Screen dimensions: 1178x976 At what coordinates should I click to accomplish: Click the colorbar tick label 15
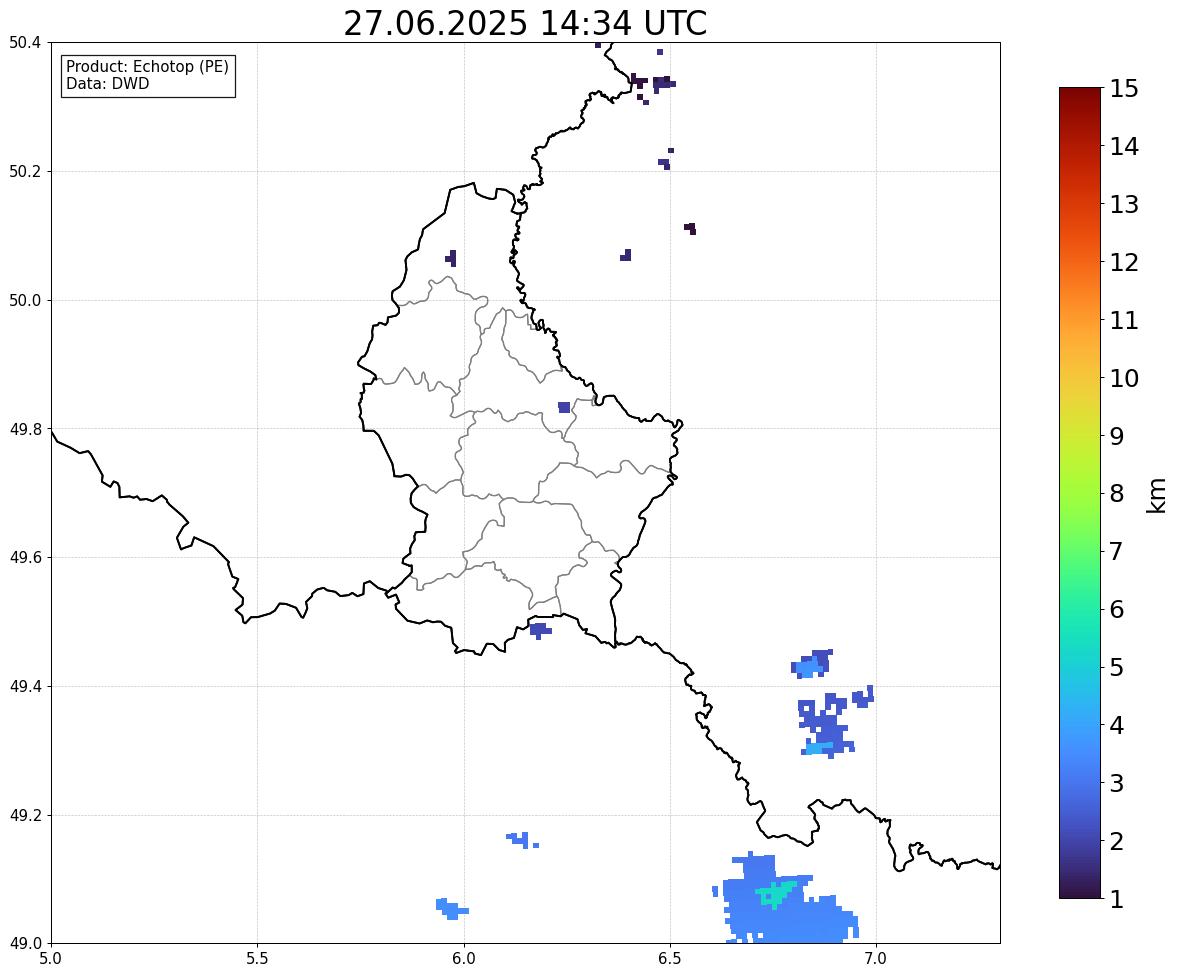[1124, 89]
